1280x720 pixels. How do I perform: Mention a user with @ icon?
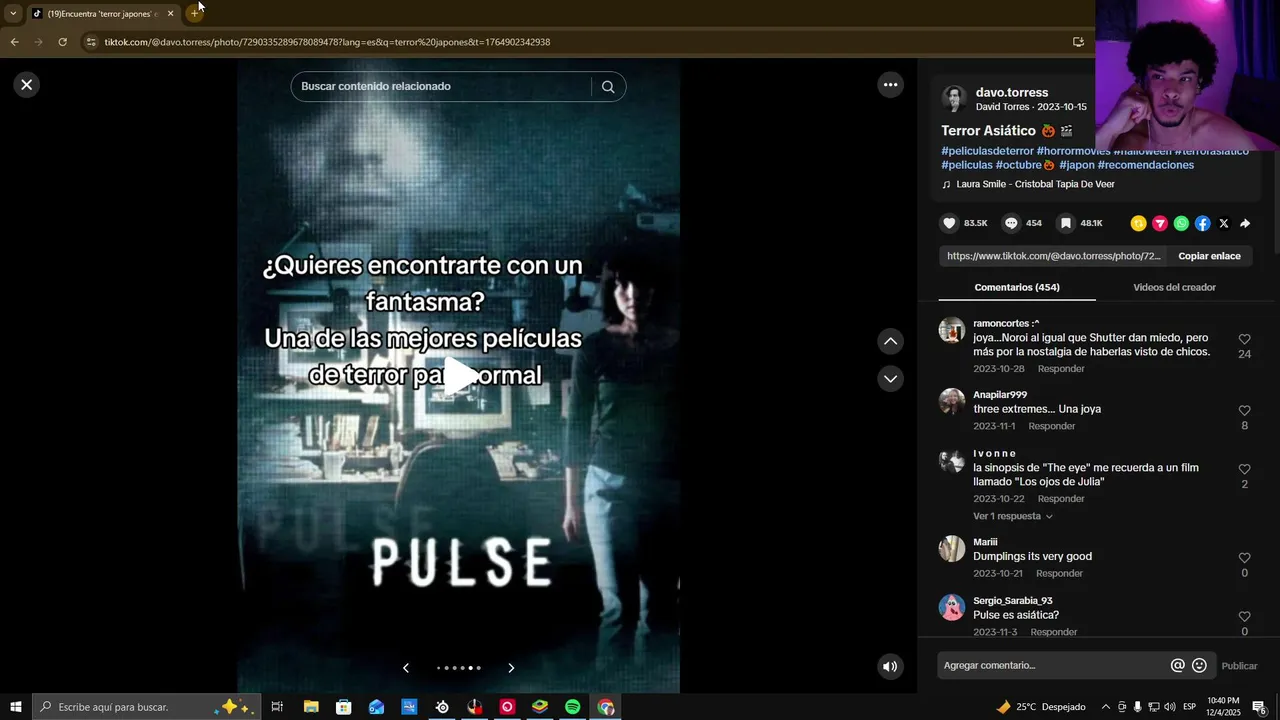1178,666
